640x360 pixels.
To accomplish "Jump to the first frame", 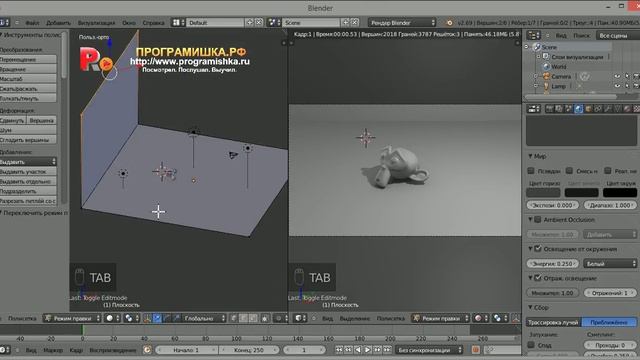I will pos(339,350).
